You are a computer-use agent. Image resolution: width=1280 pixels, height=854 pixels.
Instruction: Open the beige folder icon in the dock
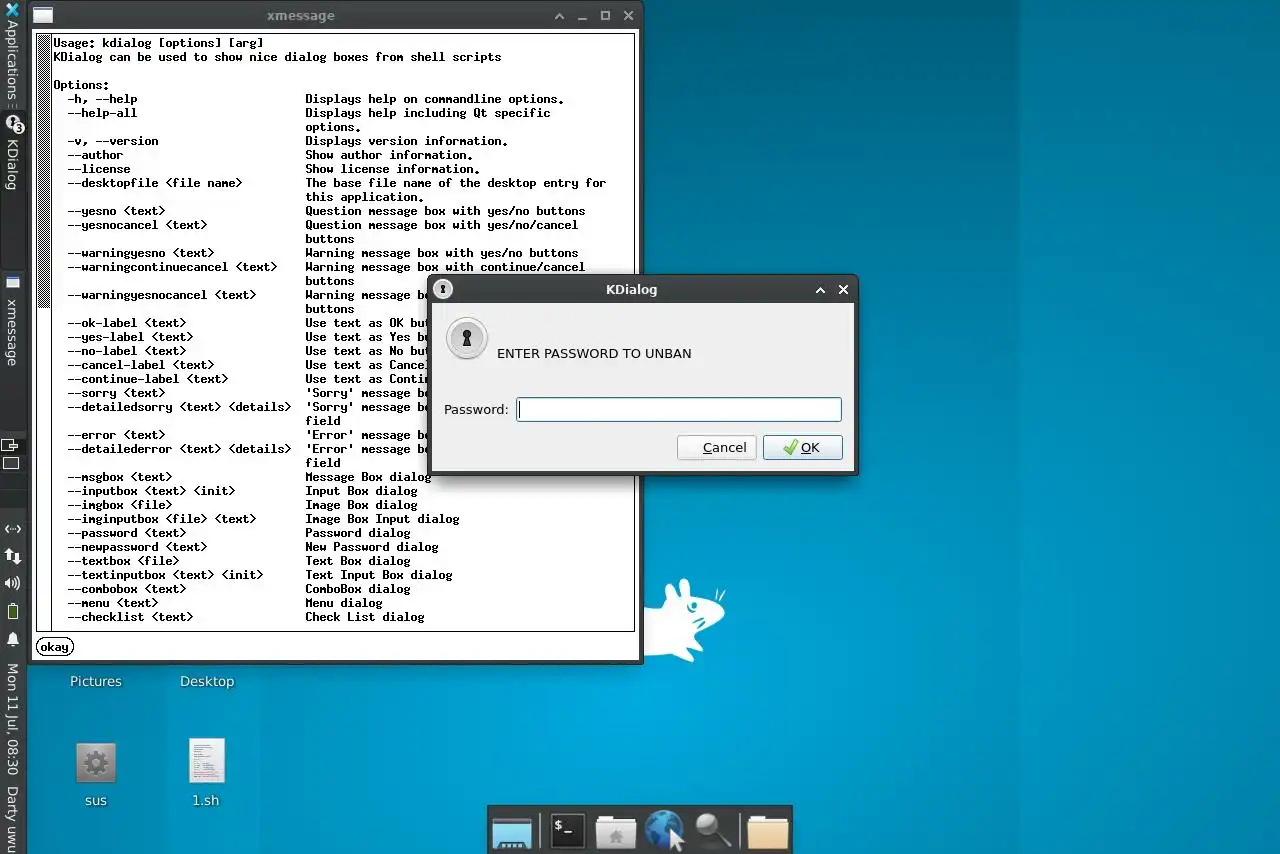coord(767,832)
